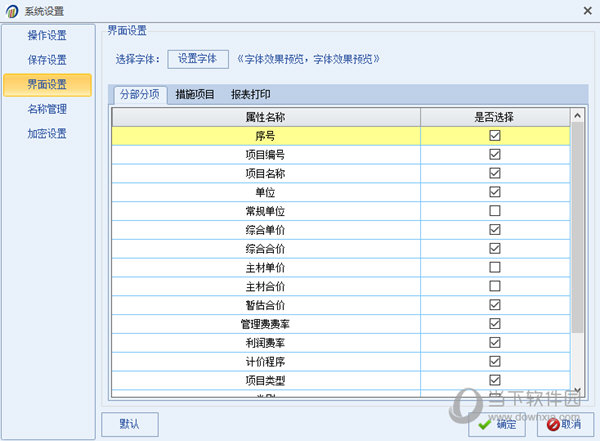Click the app icon in title bar
Viewport: 600px width, 441px height.
pyautogui.click(x=12, y=11)
